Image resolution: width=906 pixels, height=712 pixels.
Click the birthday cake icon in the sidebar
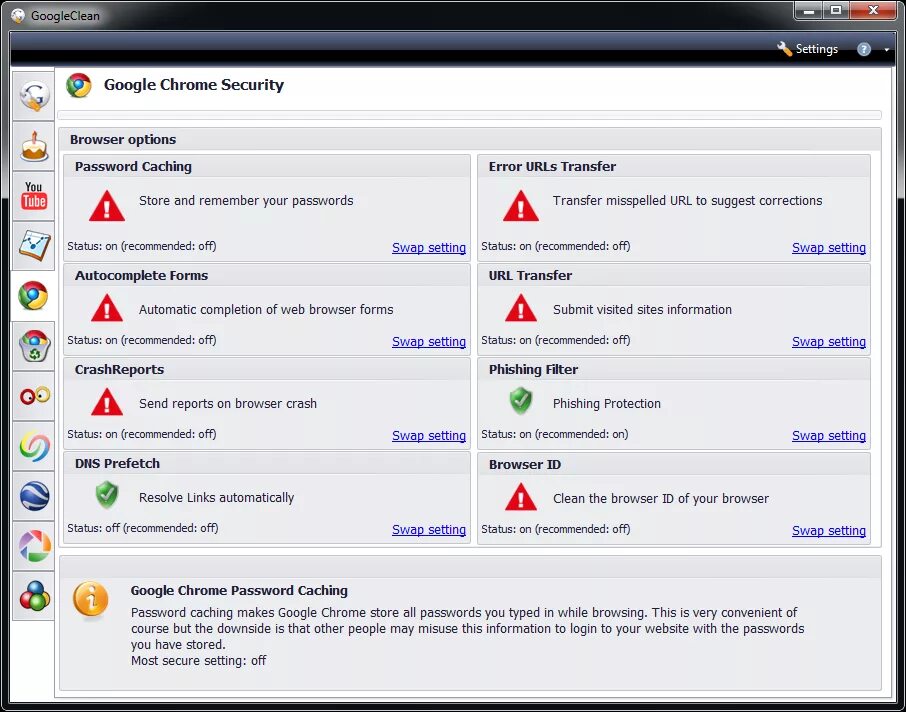(x=33, y=146)
